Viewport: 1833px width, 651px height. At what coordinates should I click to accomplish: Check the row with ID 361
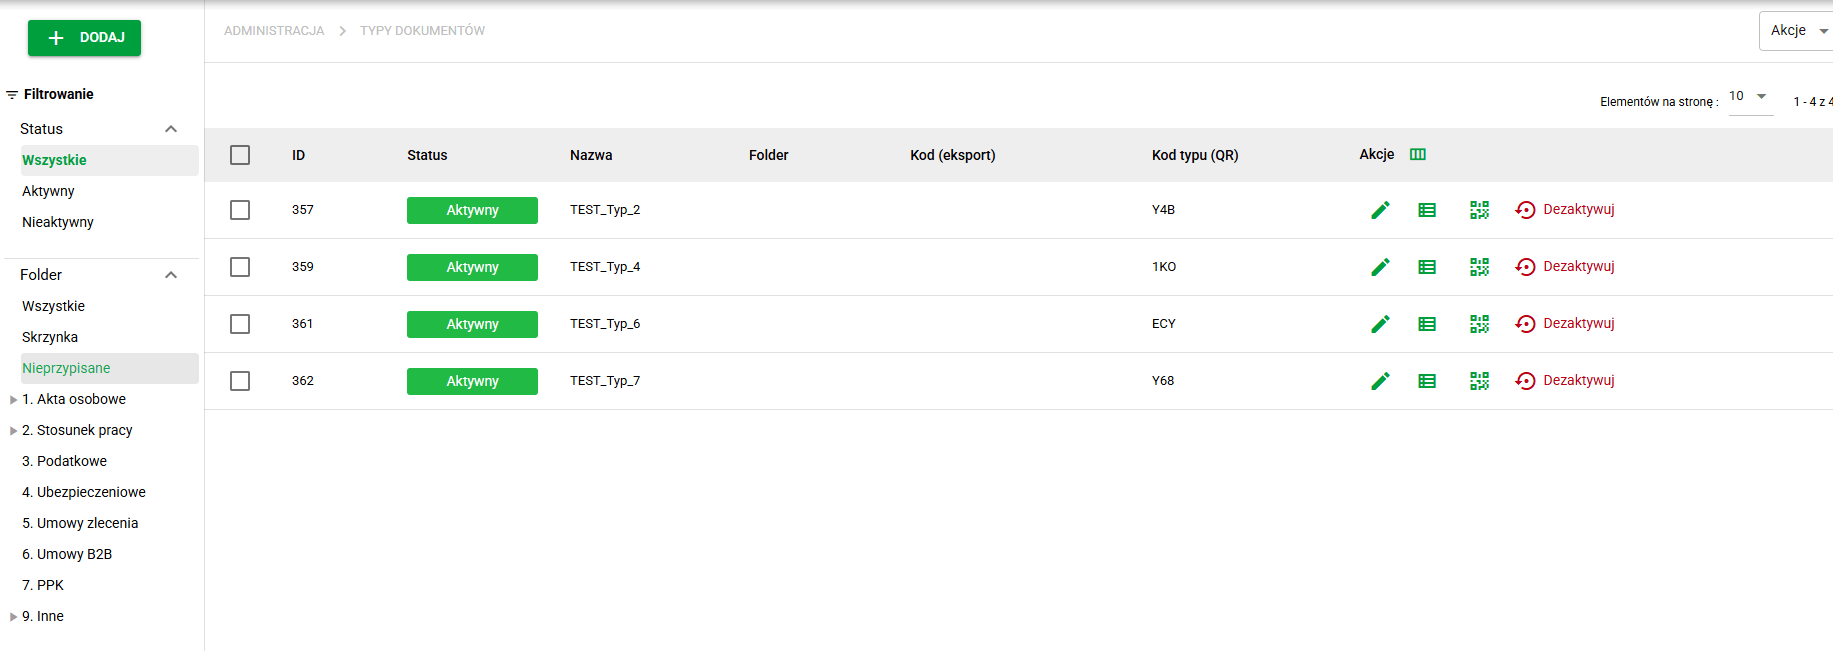click(240, 324)
